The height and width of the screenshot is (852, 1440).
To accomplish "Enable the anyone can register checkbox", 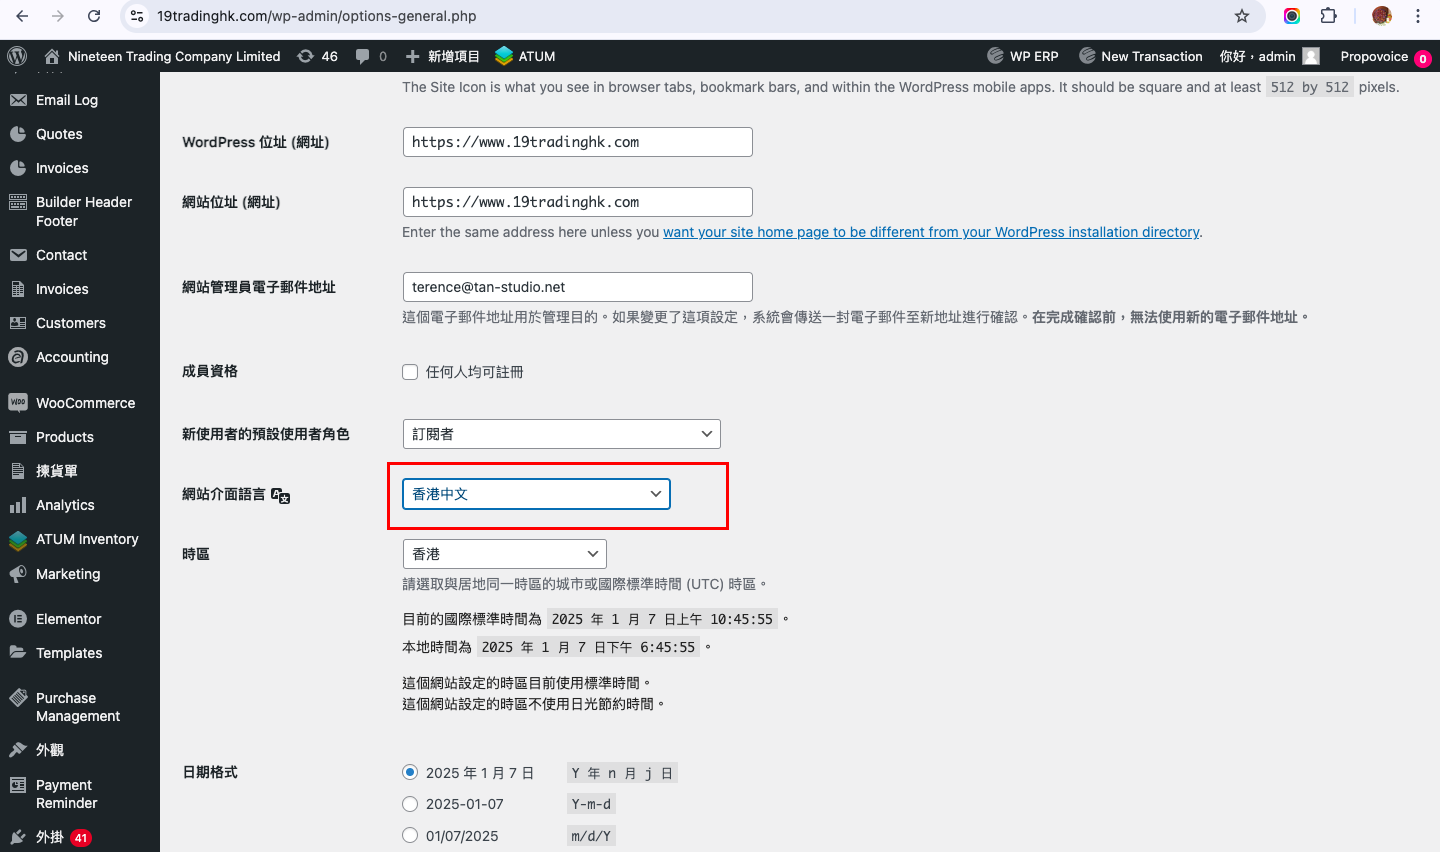I will click(x=410, y=372).
